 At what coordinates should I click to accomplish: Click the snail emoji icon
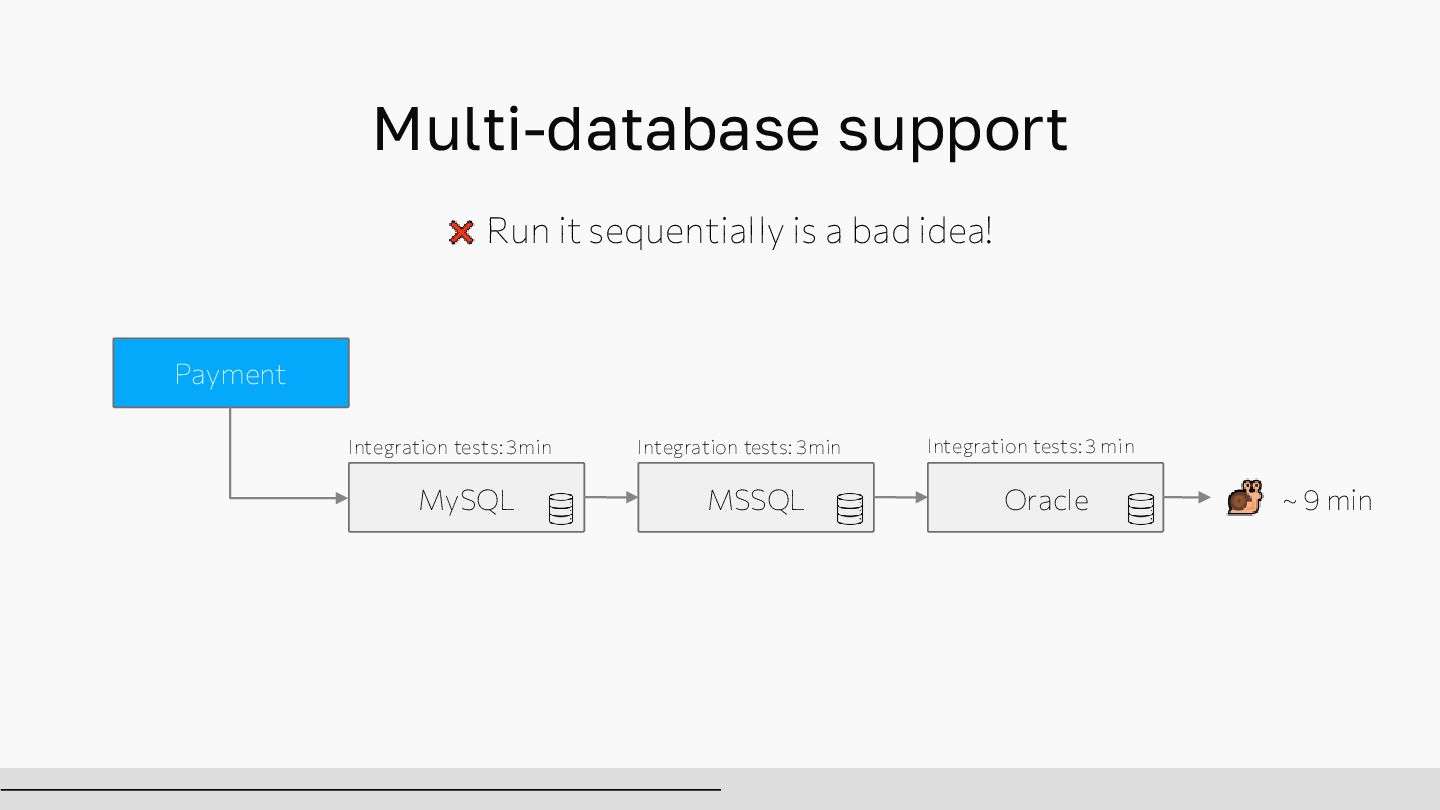pos(1245,498)
